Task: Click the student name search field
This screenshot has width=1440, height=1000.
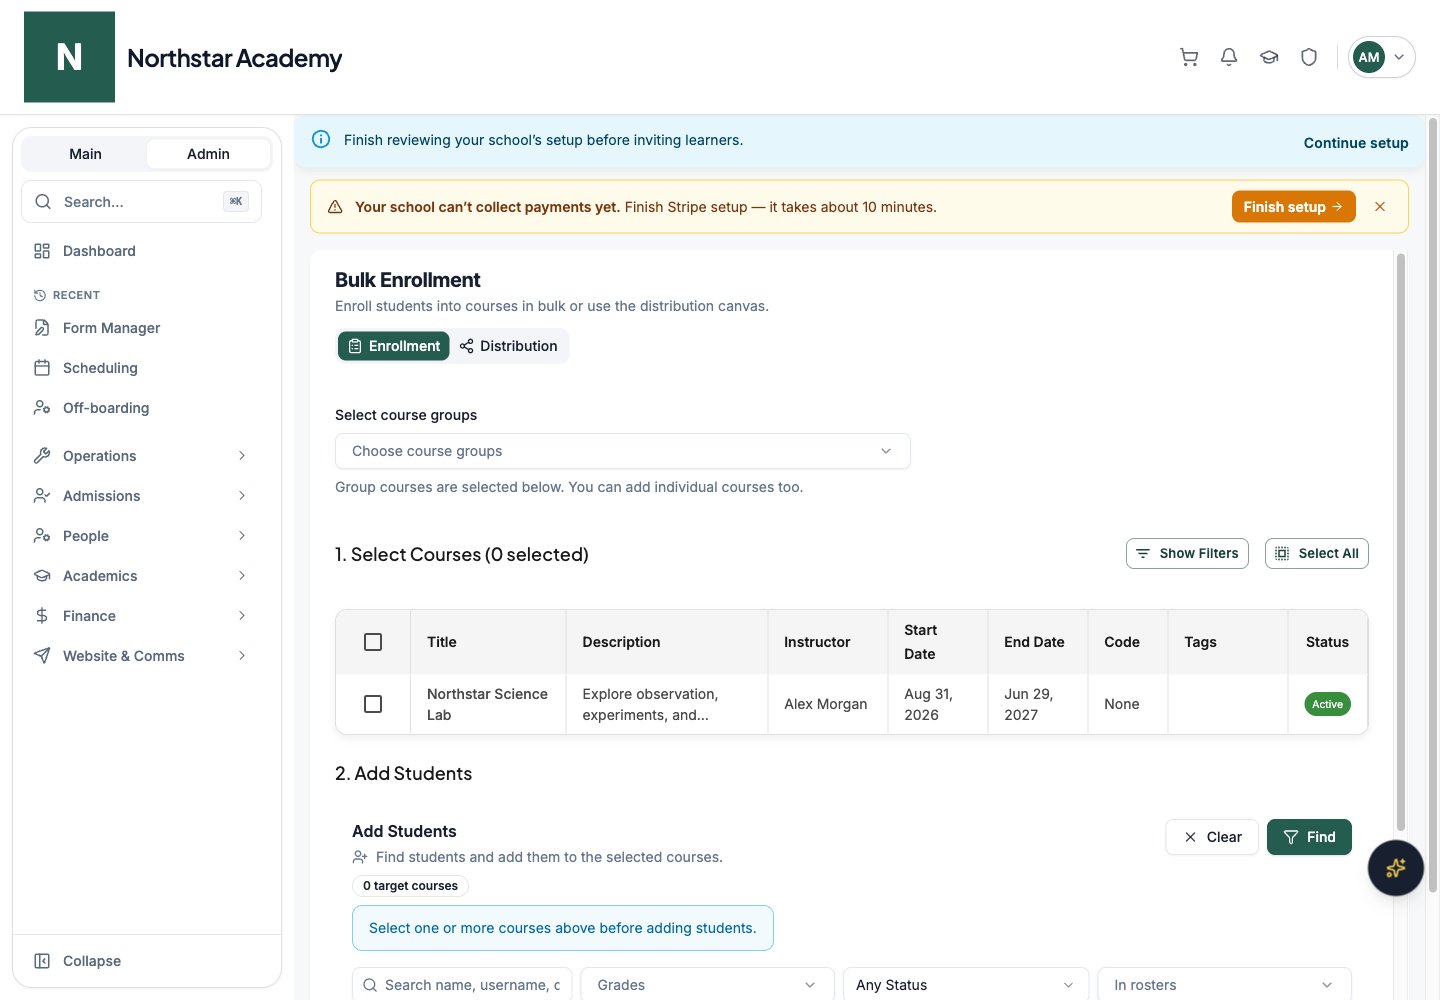Action: 462,985
